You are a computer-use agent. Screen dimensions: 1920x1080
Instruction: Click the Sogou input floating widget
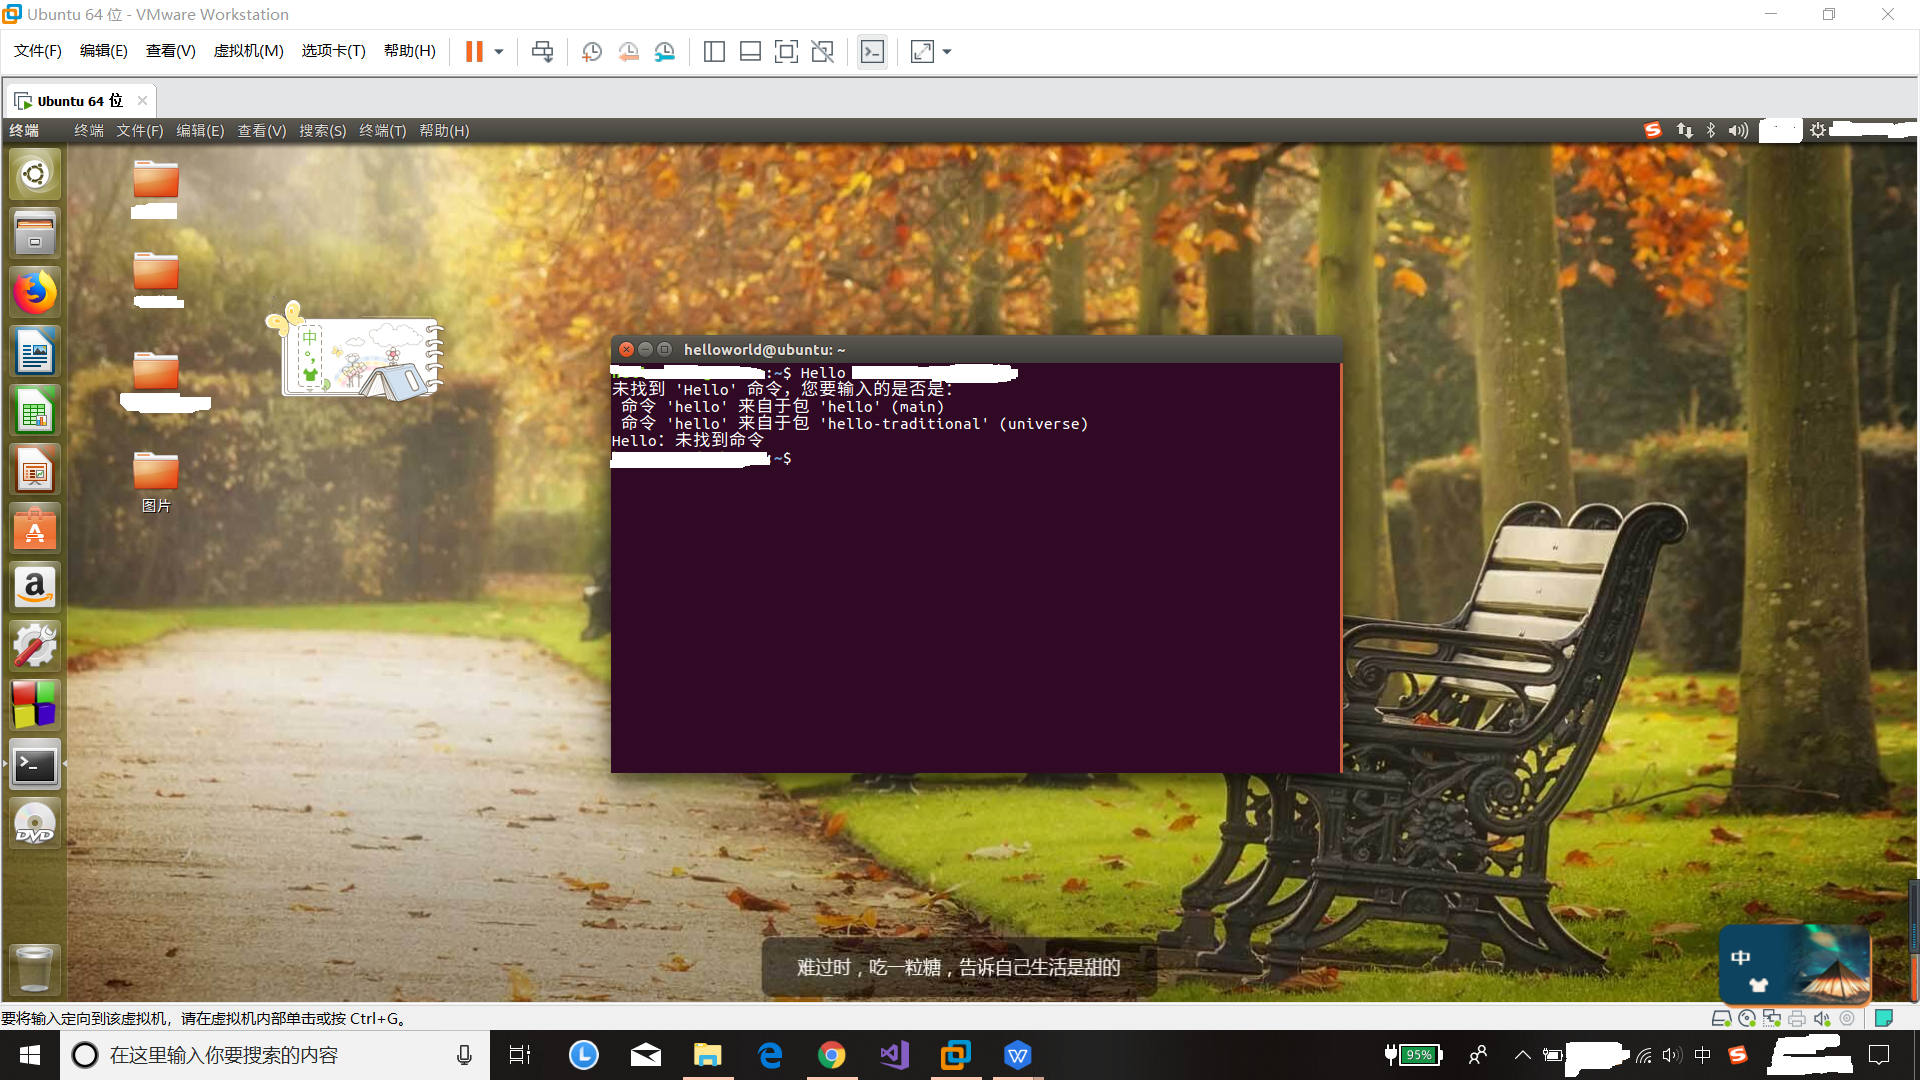(x=1794, y=964)
